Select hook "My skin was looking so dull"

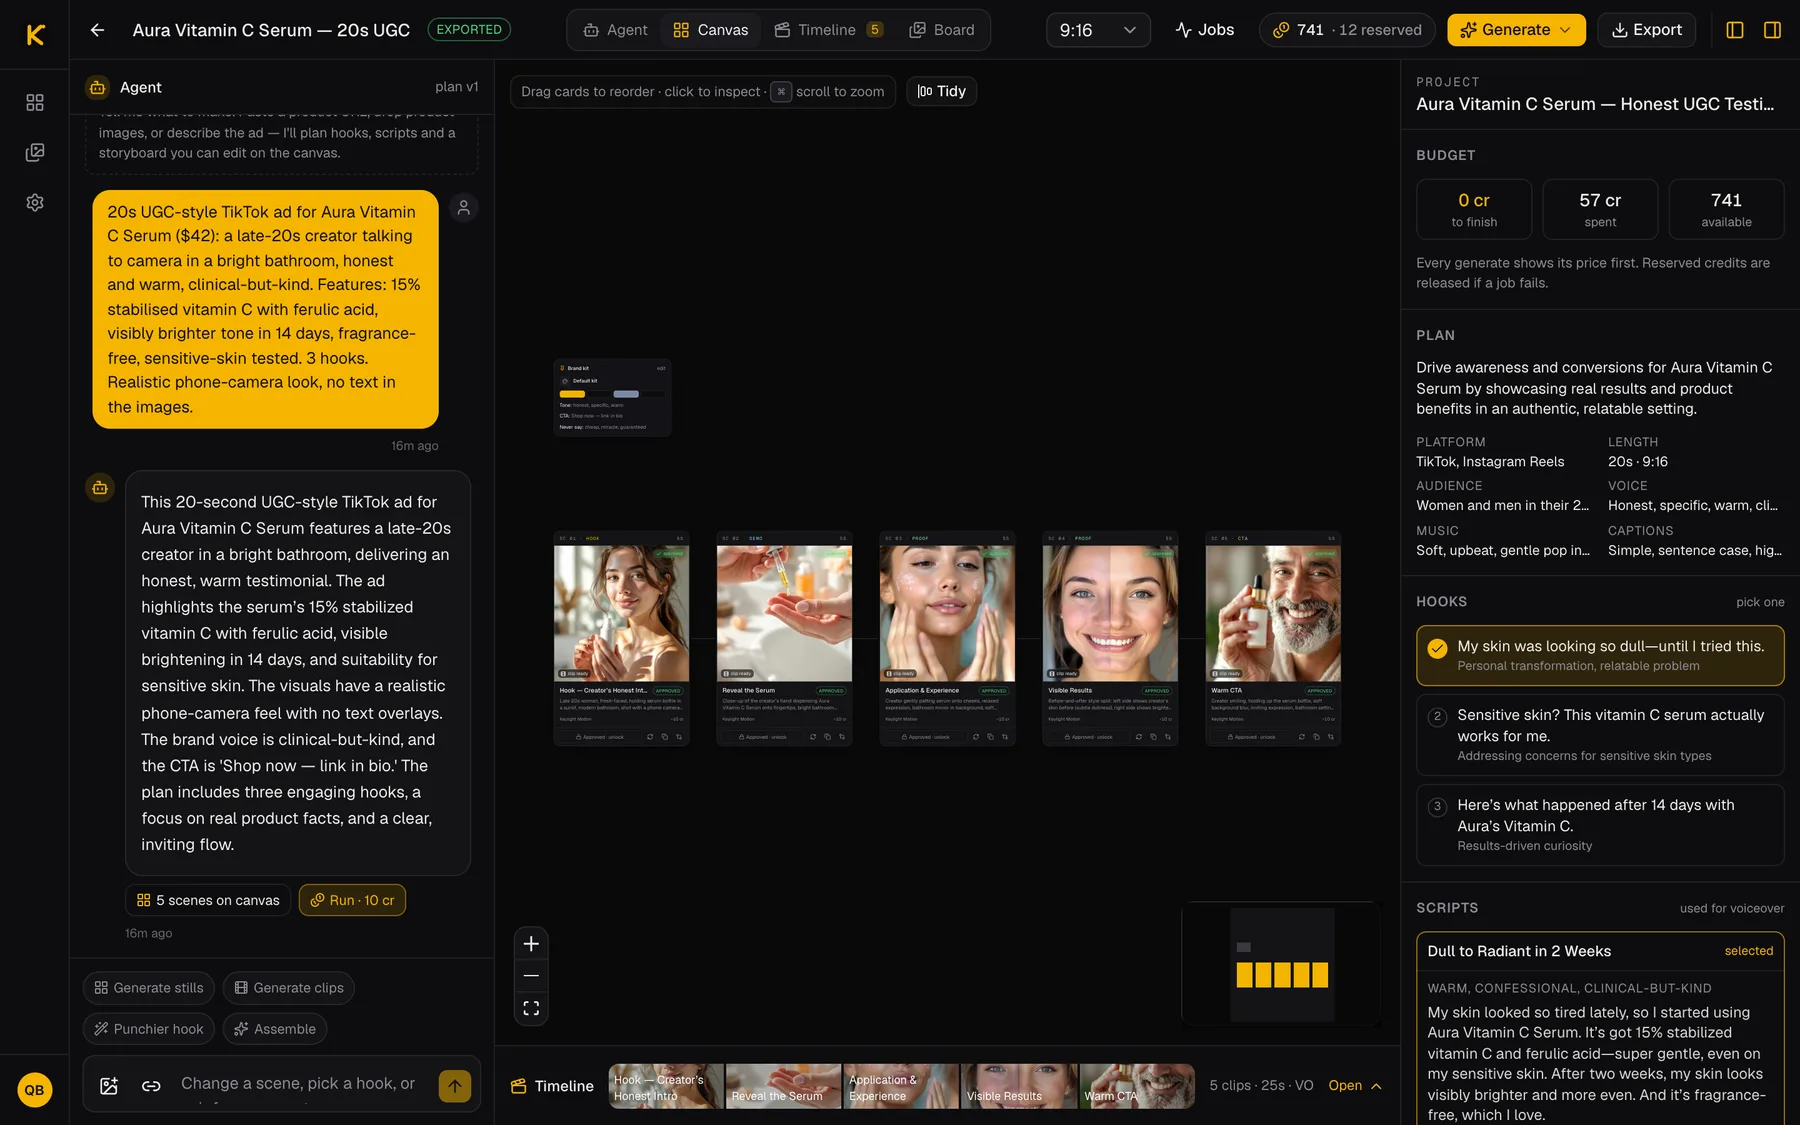(x=1600, y=655)
